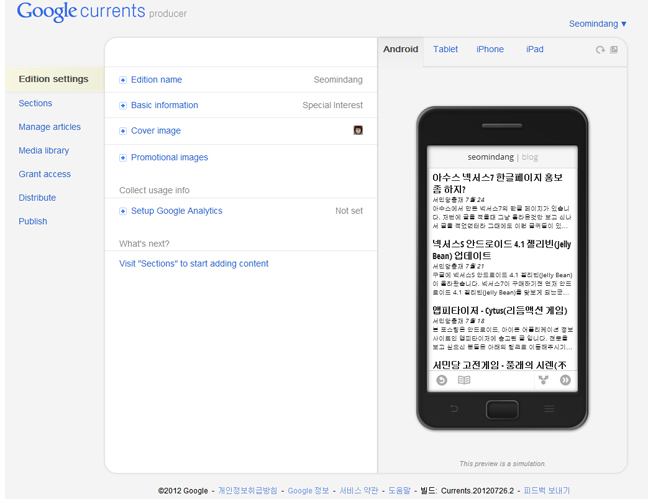Click the Google 정보 footer link

tap(308, 491)
